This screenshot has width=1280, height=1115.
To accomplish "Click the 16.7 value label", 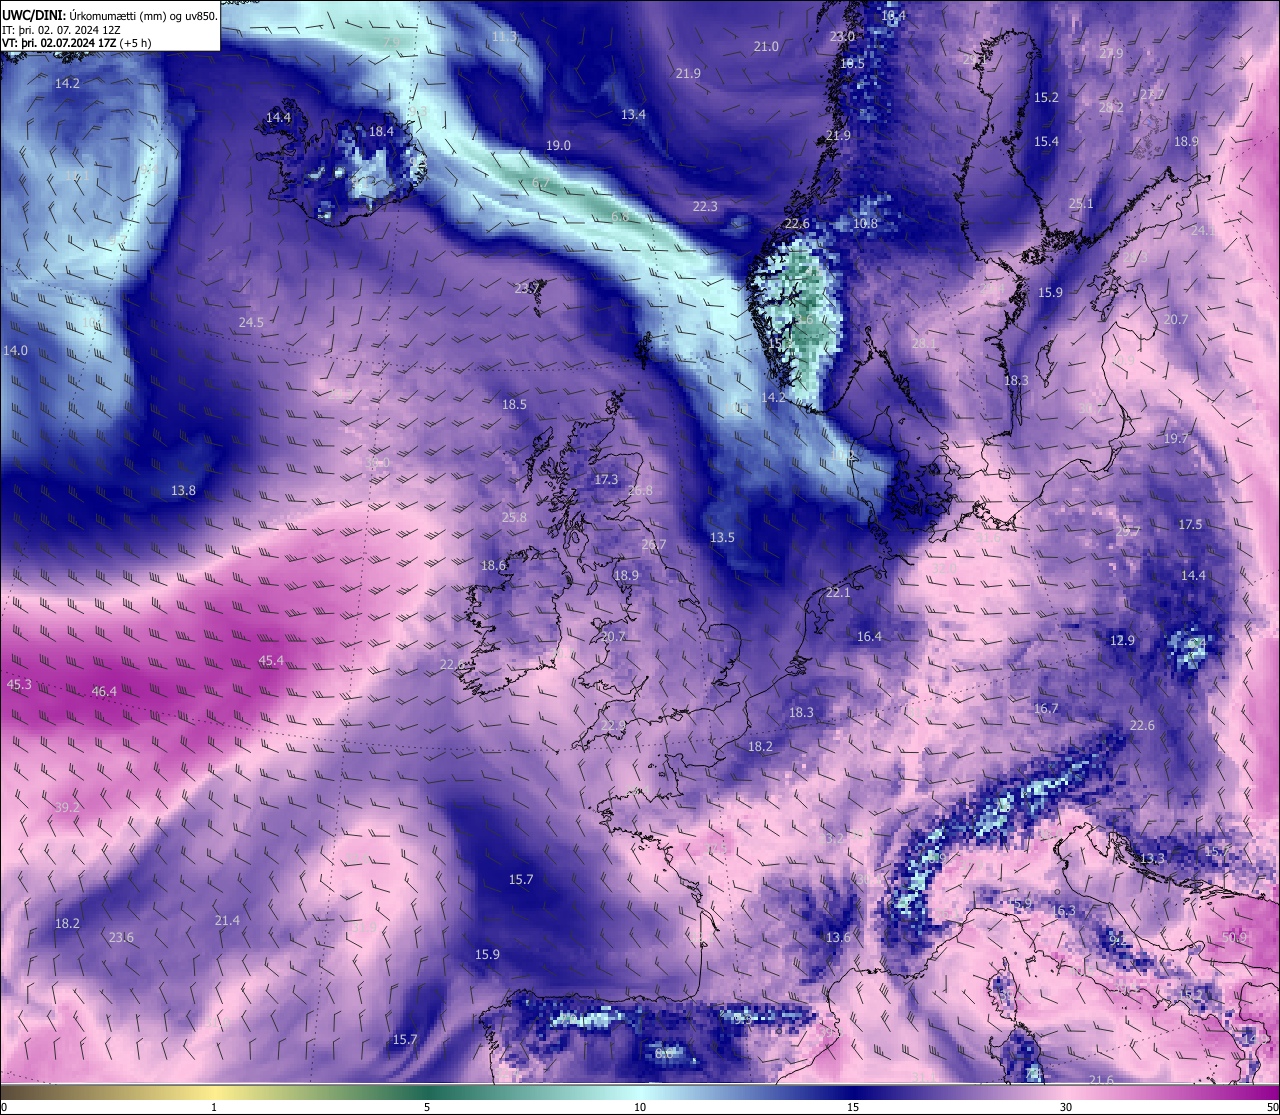I will tap(1046, 708).
